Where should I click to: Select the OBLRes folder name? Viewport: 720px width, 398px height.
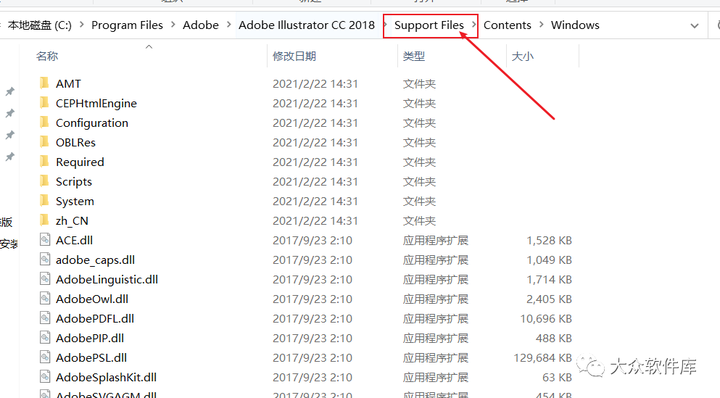click(x=75, y=142)
